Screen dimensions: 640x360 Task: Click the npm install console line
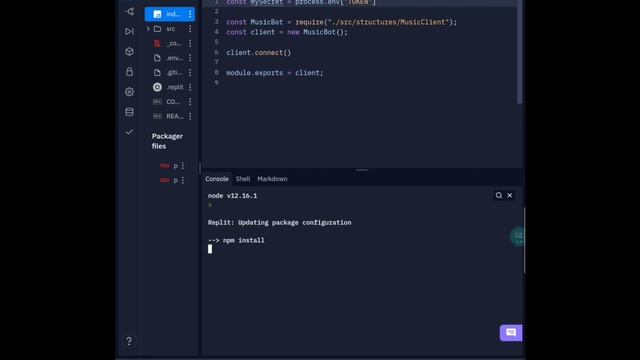236,240
